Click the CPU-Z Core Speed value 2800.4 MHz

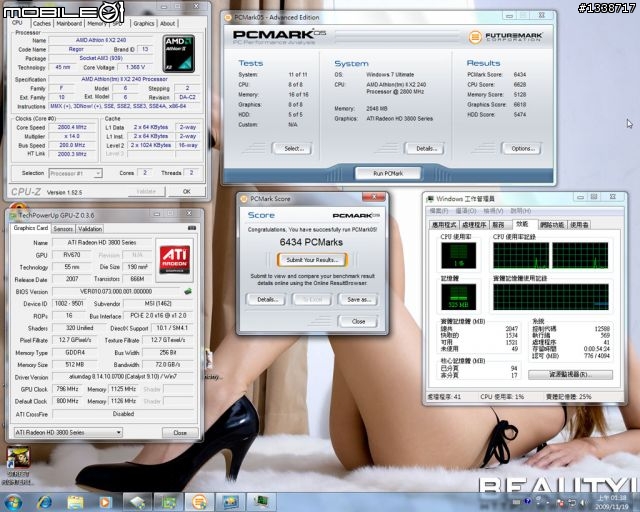72,127
